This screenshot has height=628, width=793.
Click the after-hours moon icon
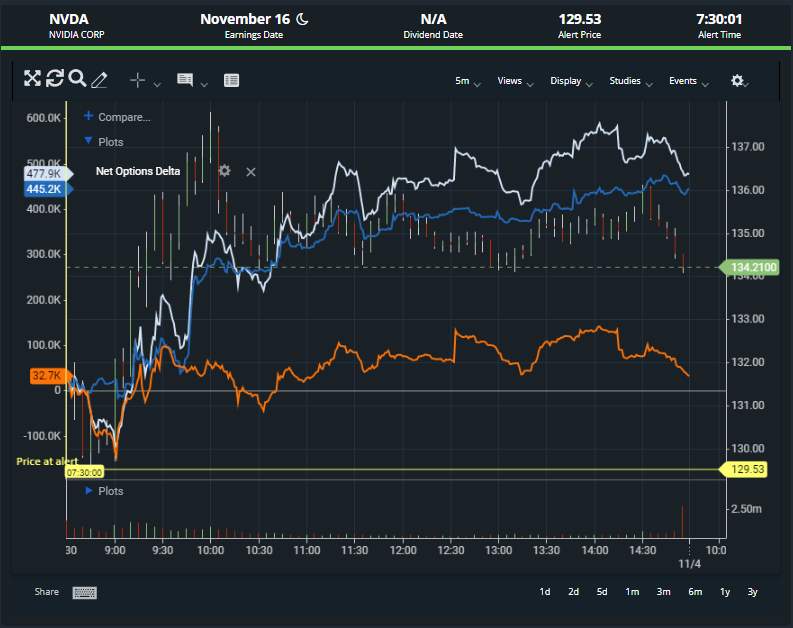coord(302,19)
